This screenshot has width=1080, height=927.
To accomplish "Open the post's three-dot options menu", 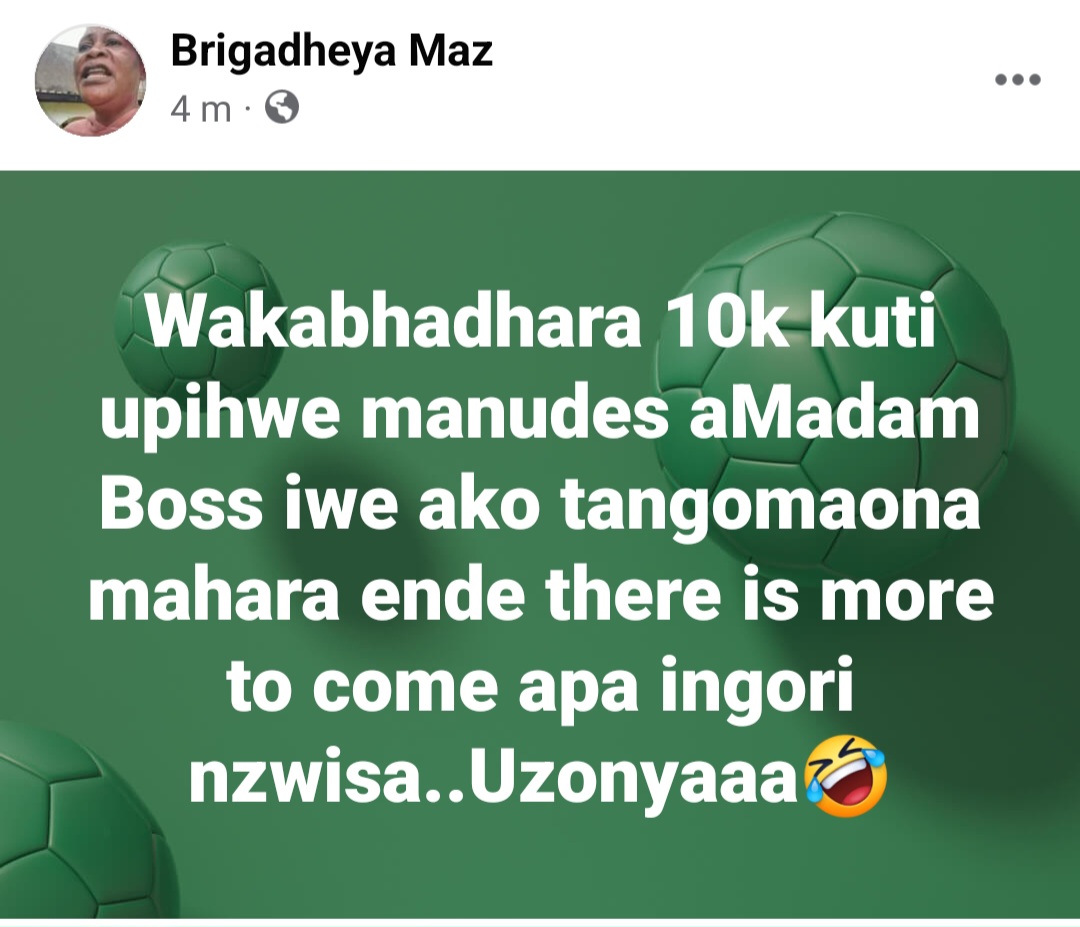I will point(1018,80).
